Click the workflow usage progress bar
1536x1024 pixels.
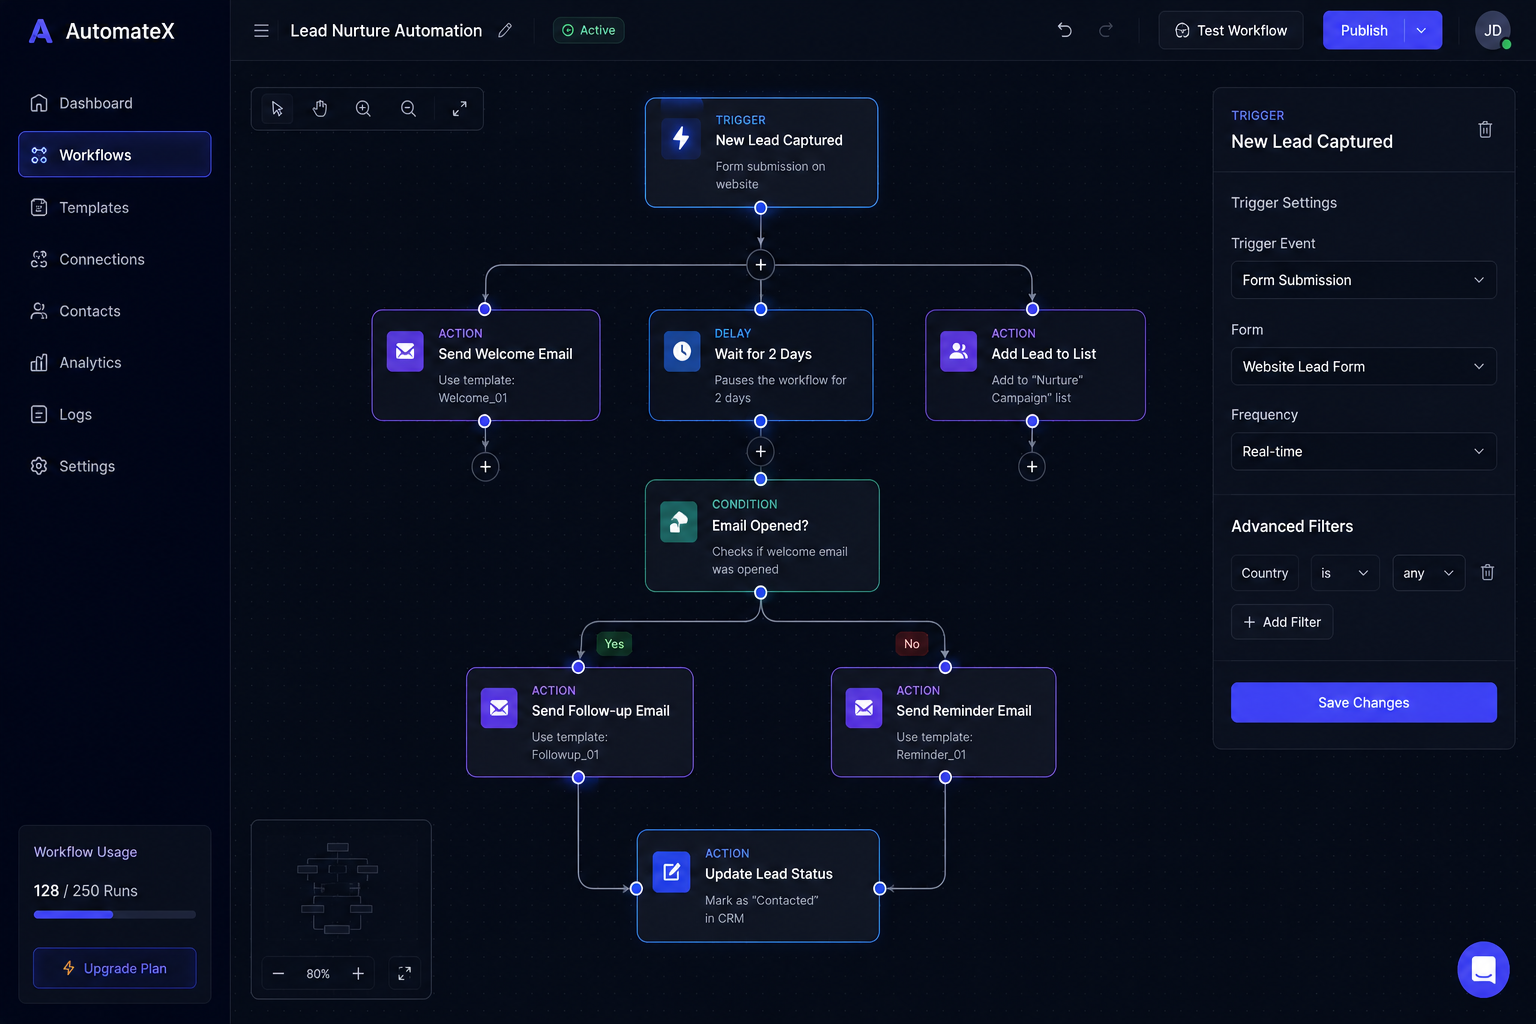[114, 914]
